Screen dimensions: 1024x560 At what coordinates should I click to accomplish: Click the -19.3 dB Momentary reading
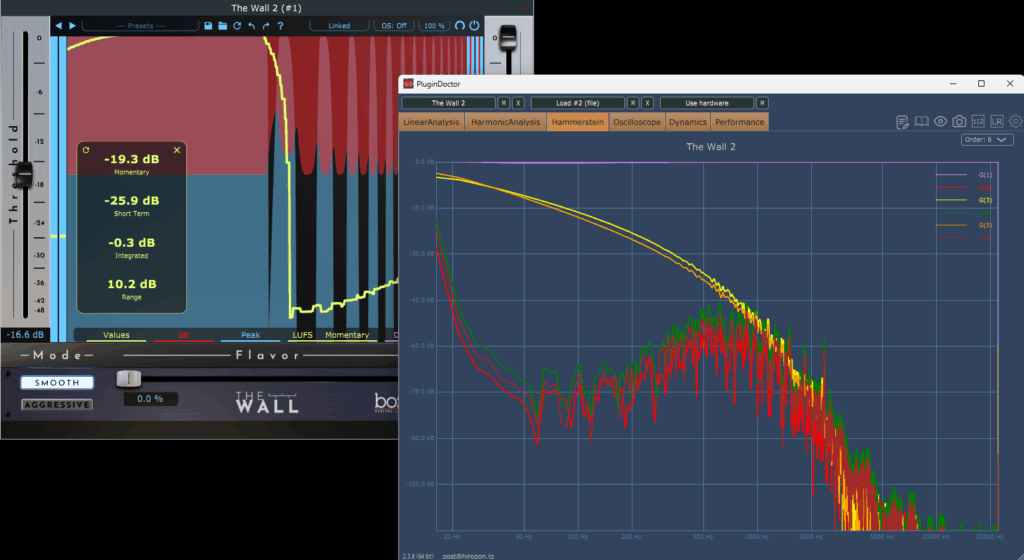tap(131, 159)
